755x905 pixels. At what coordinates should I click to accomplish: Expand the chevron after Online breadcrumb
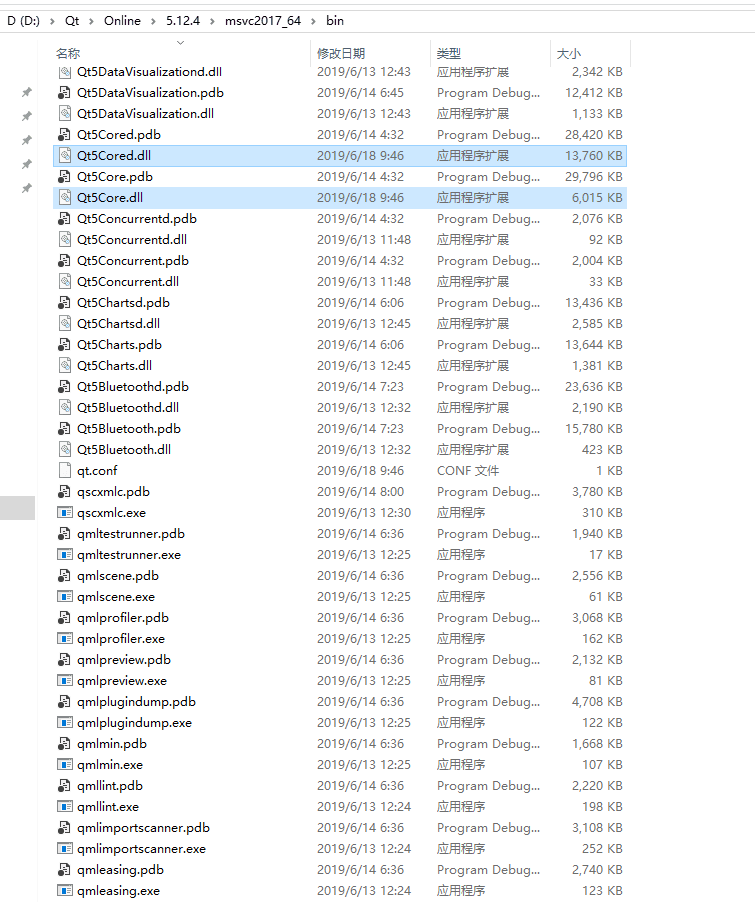tap(153, 21)
